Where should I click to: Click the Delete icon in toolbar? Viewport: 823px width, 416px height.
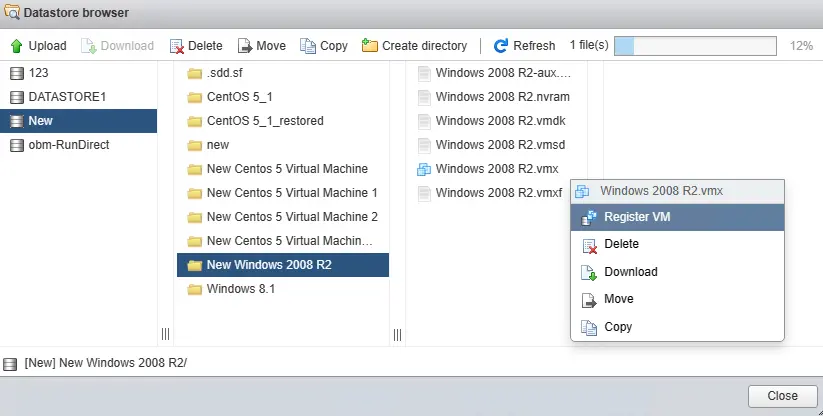point(177,46)
